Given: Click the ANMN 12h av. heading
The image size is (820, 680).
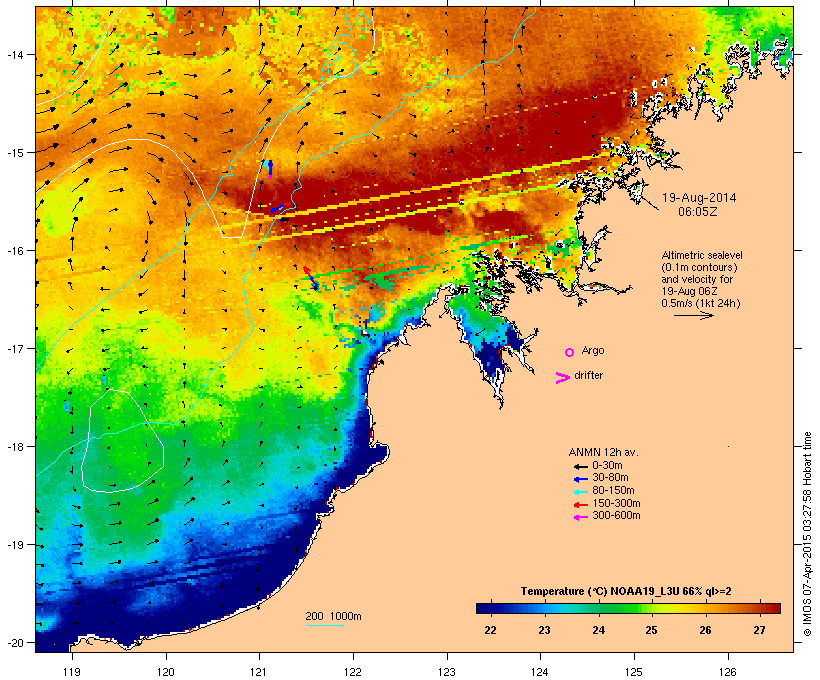Looking at the screenshot, I should (603, 452).
